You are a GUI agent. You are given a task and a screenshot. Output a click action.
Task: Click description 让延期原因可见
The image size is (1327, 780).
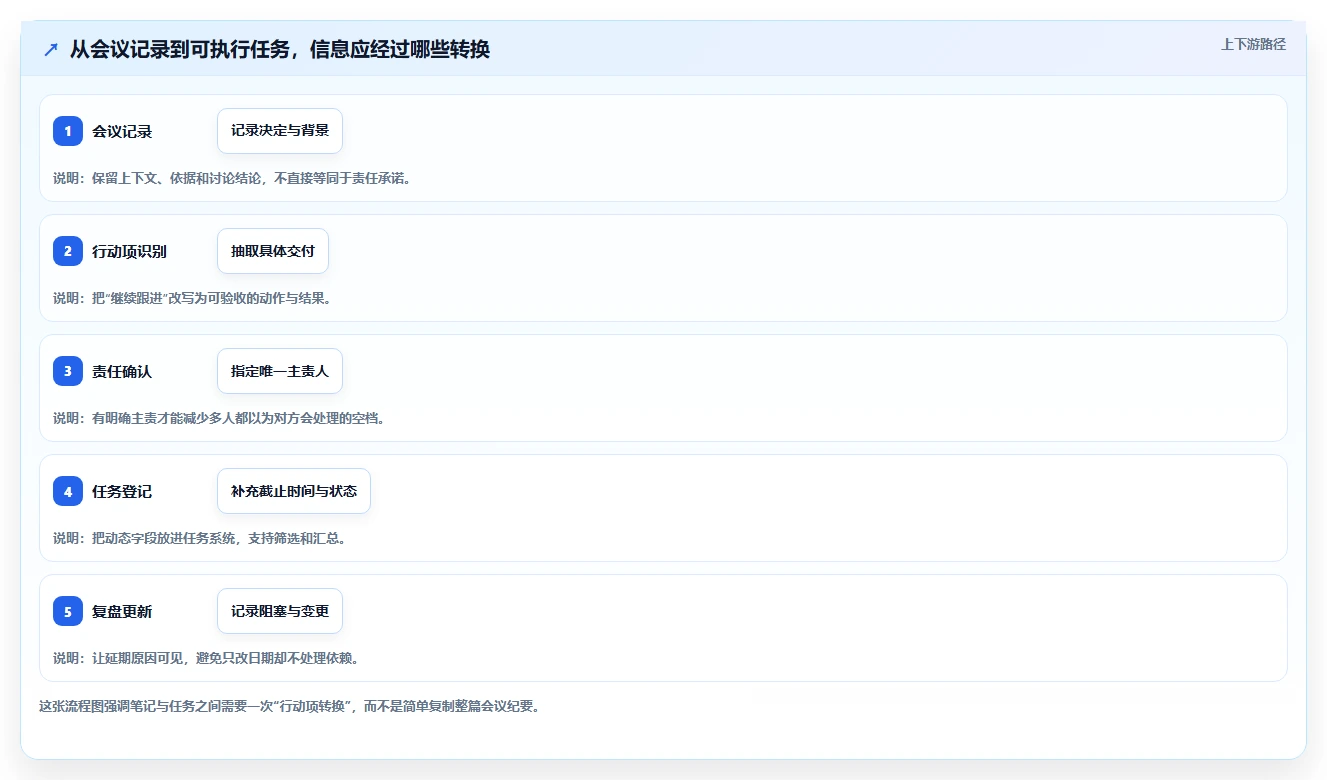[206, 658]
